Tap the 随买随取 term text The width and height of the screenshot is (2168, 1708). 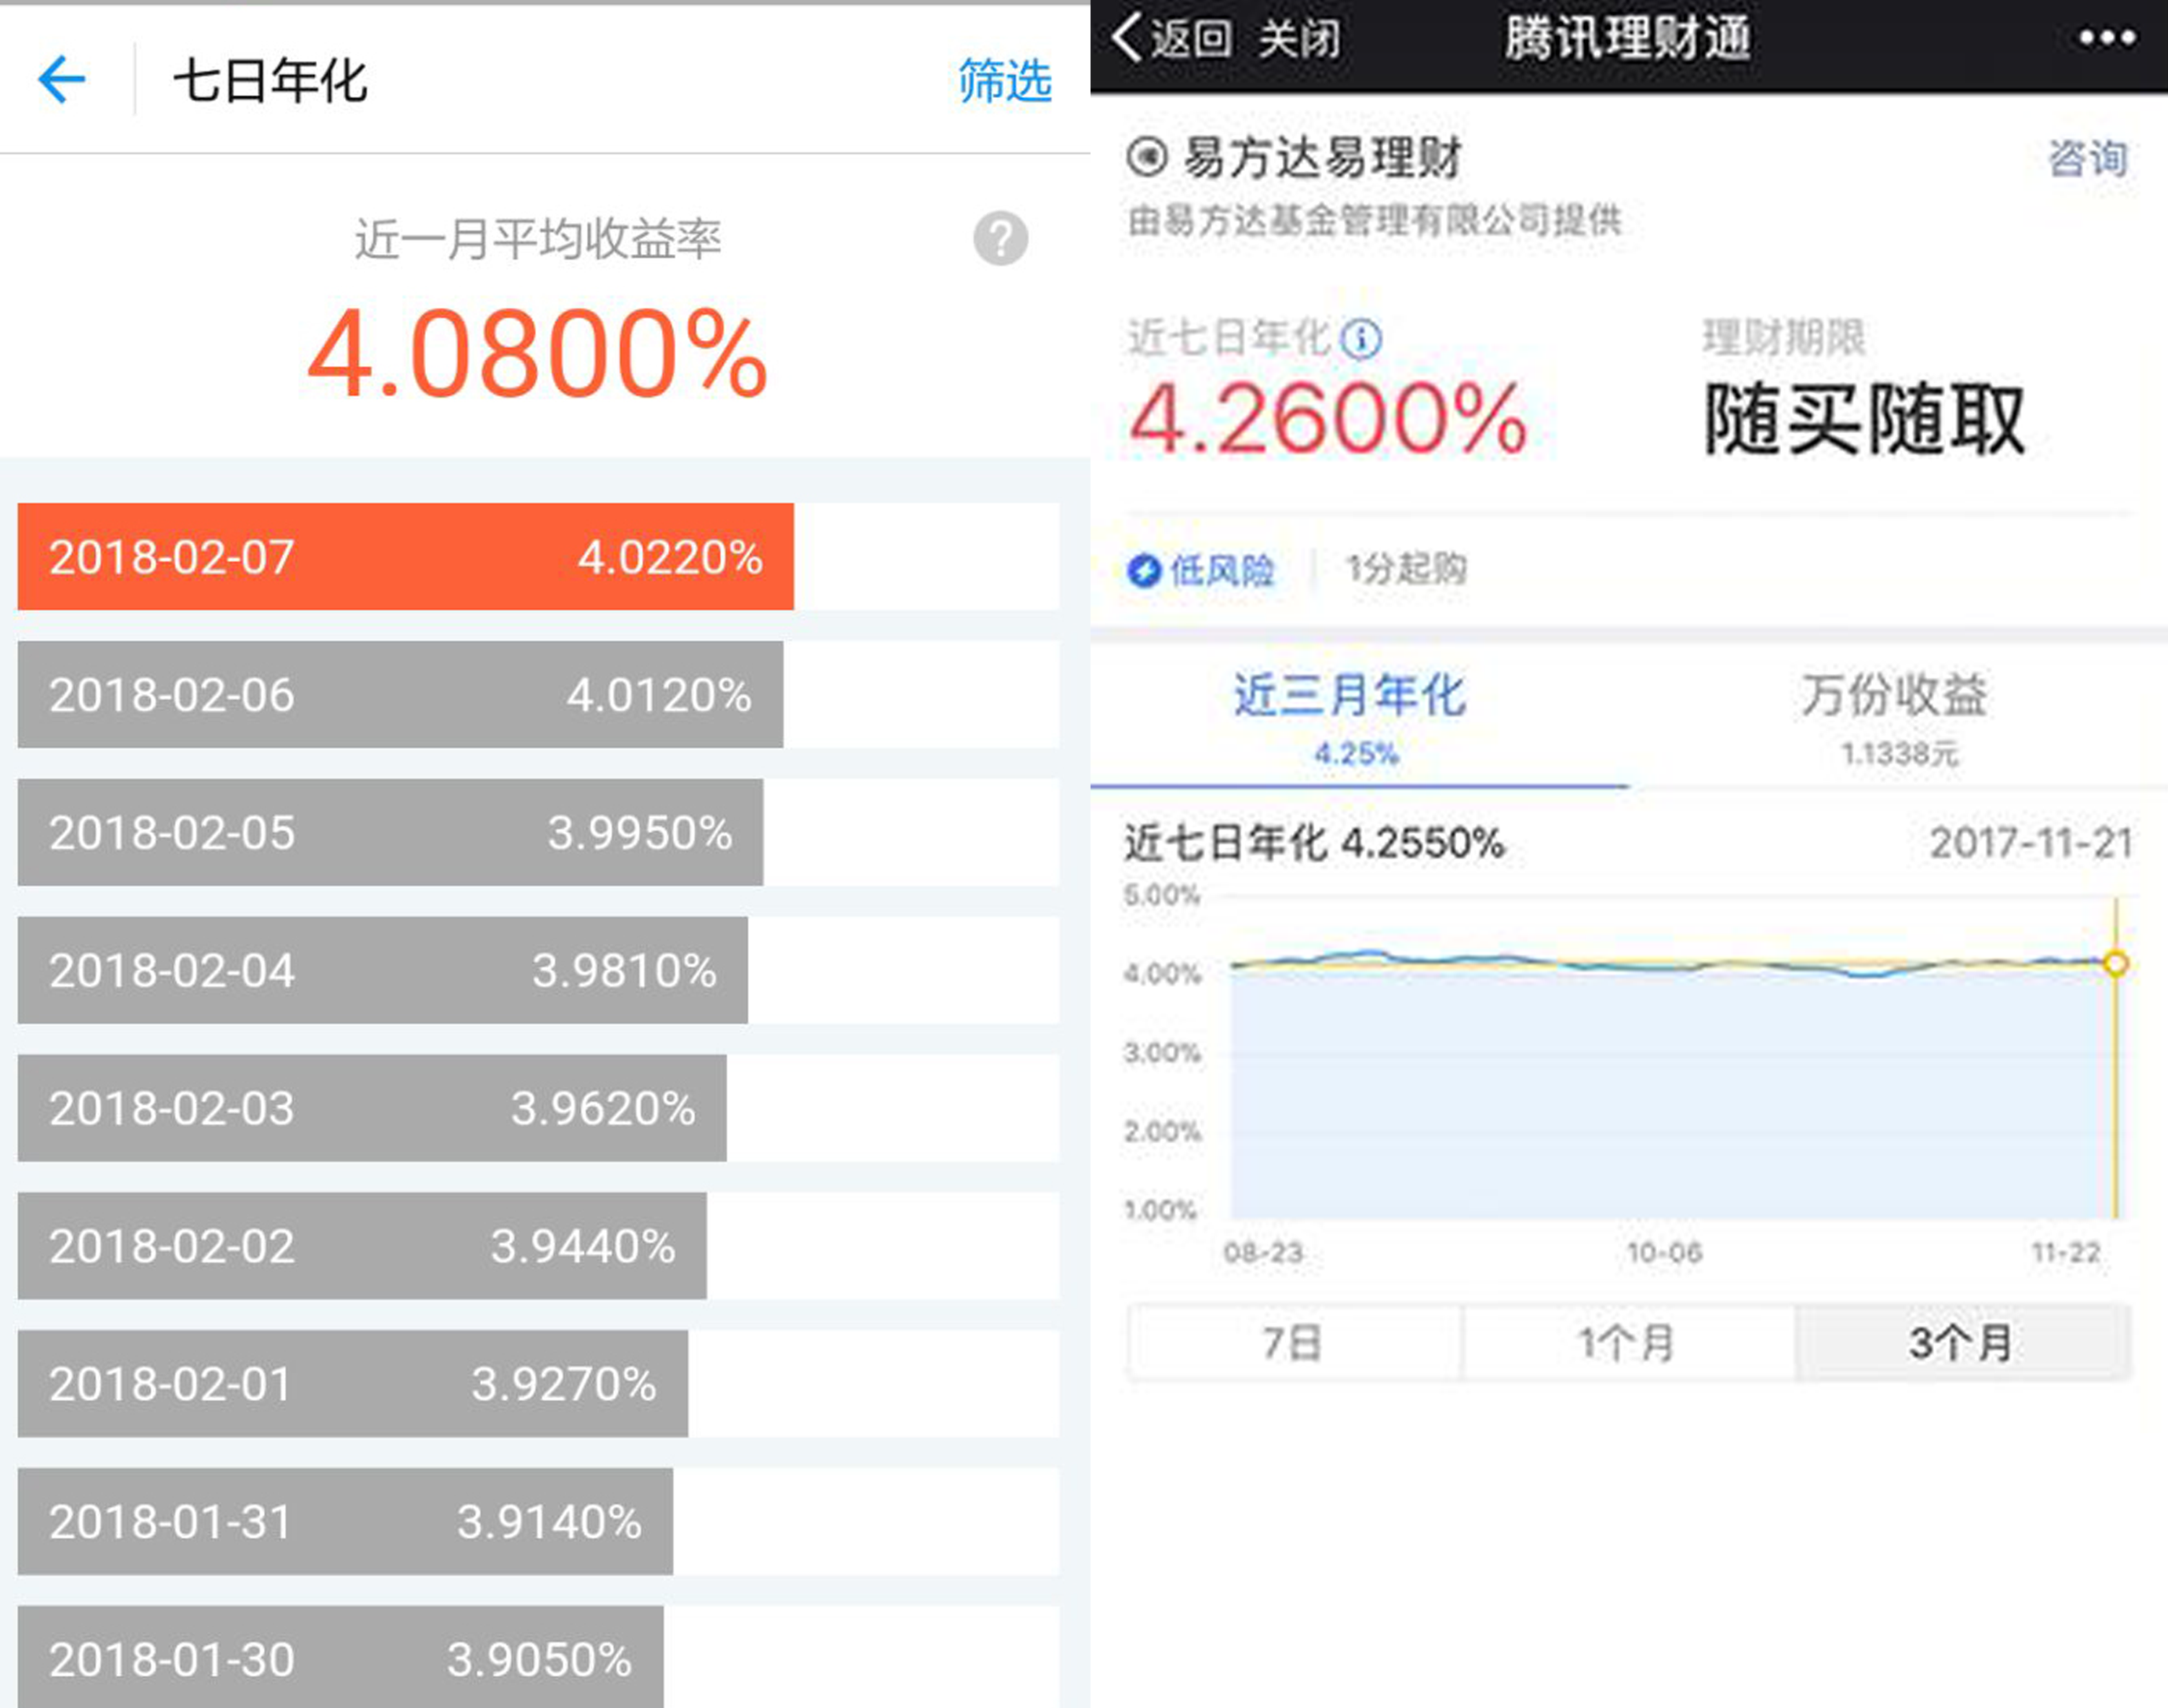pyautogui.click(x=1865, y=419)
